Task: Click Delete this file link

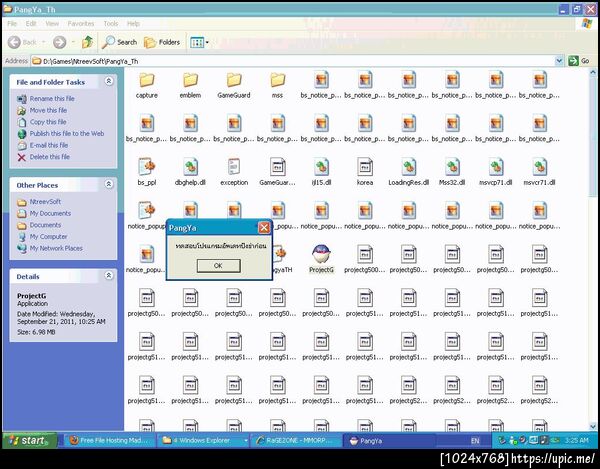Action: 50,157
